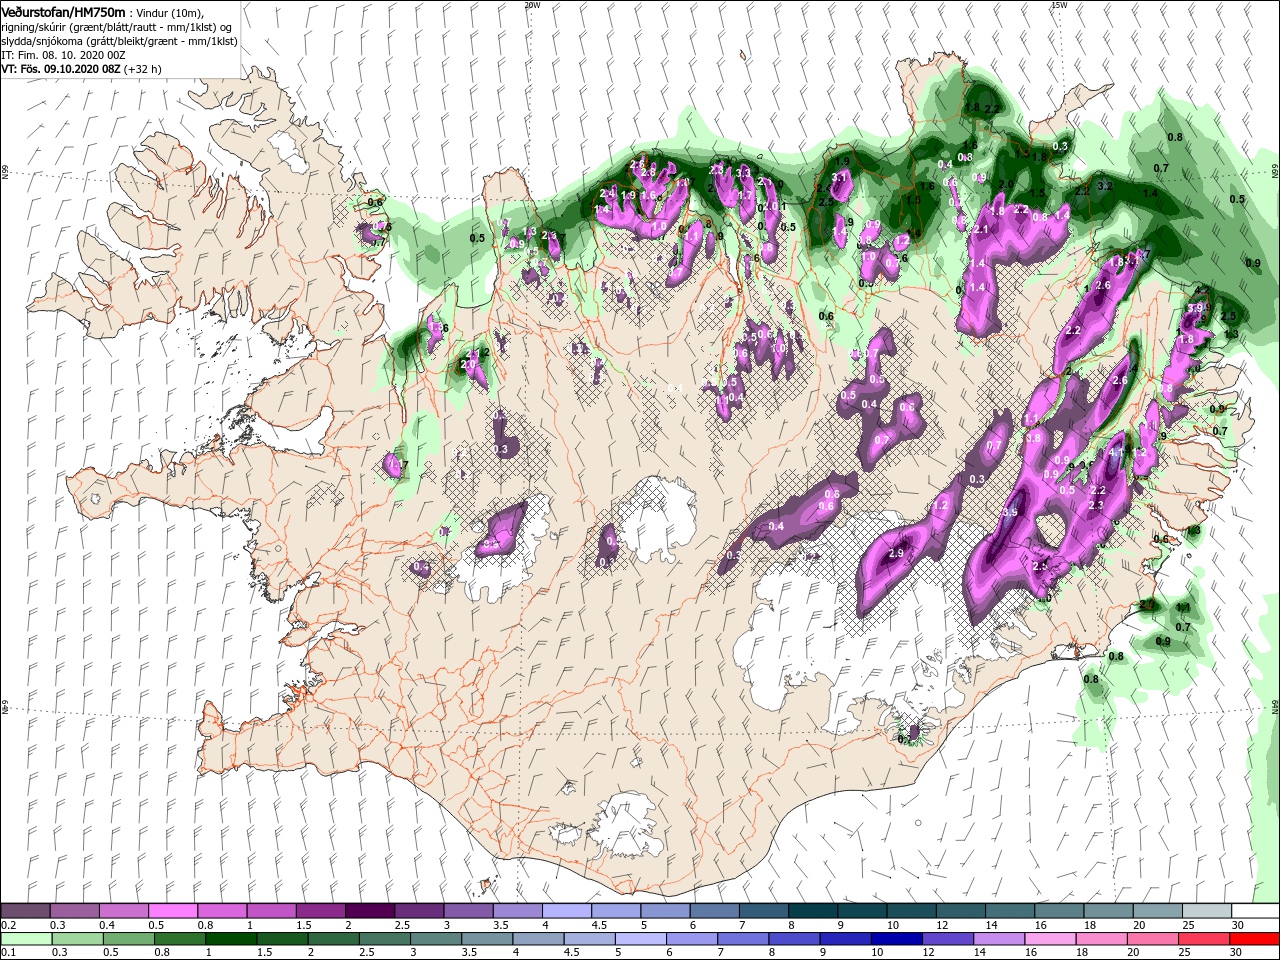Pick top-row snow swatch for 5–6 mm
The image size is (1280, 960).
(x=664, y=911)
